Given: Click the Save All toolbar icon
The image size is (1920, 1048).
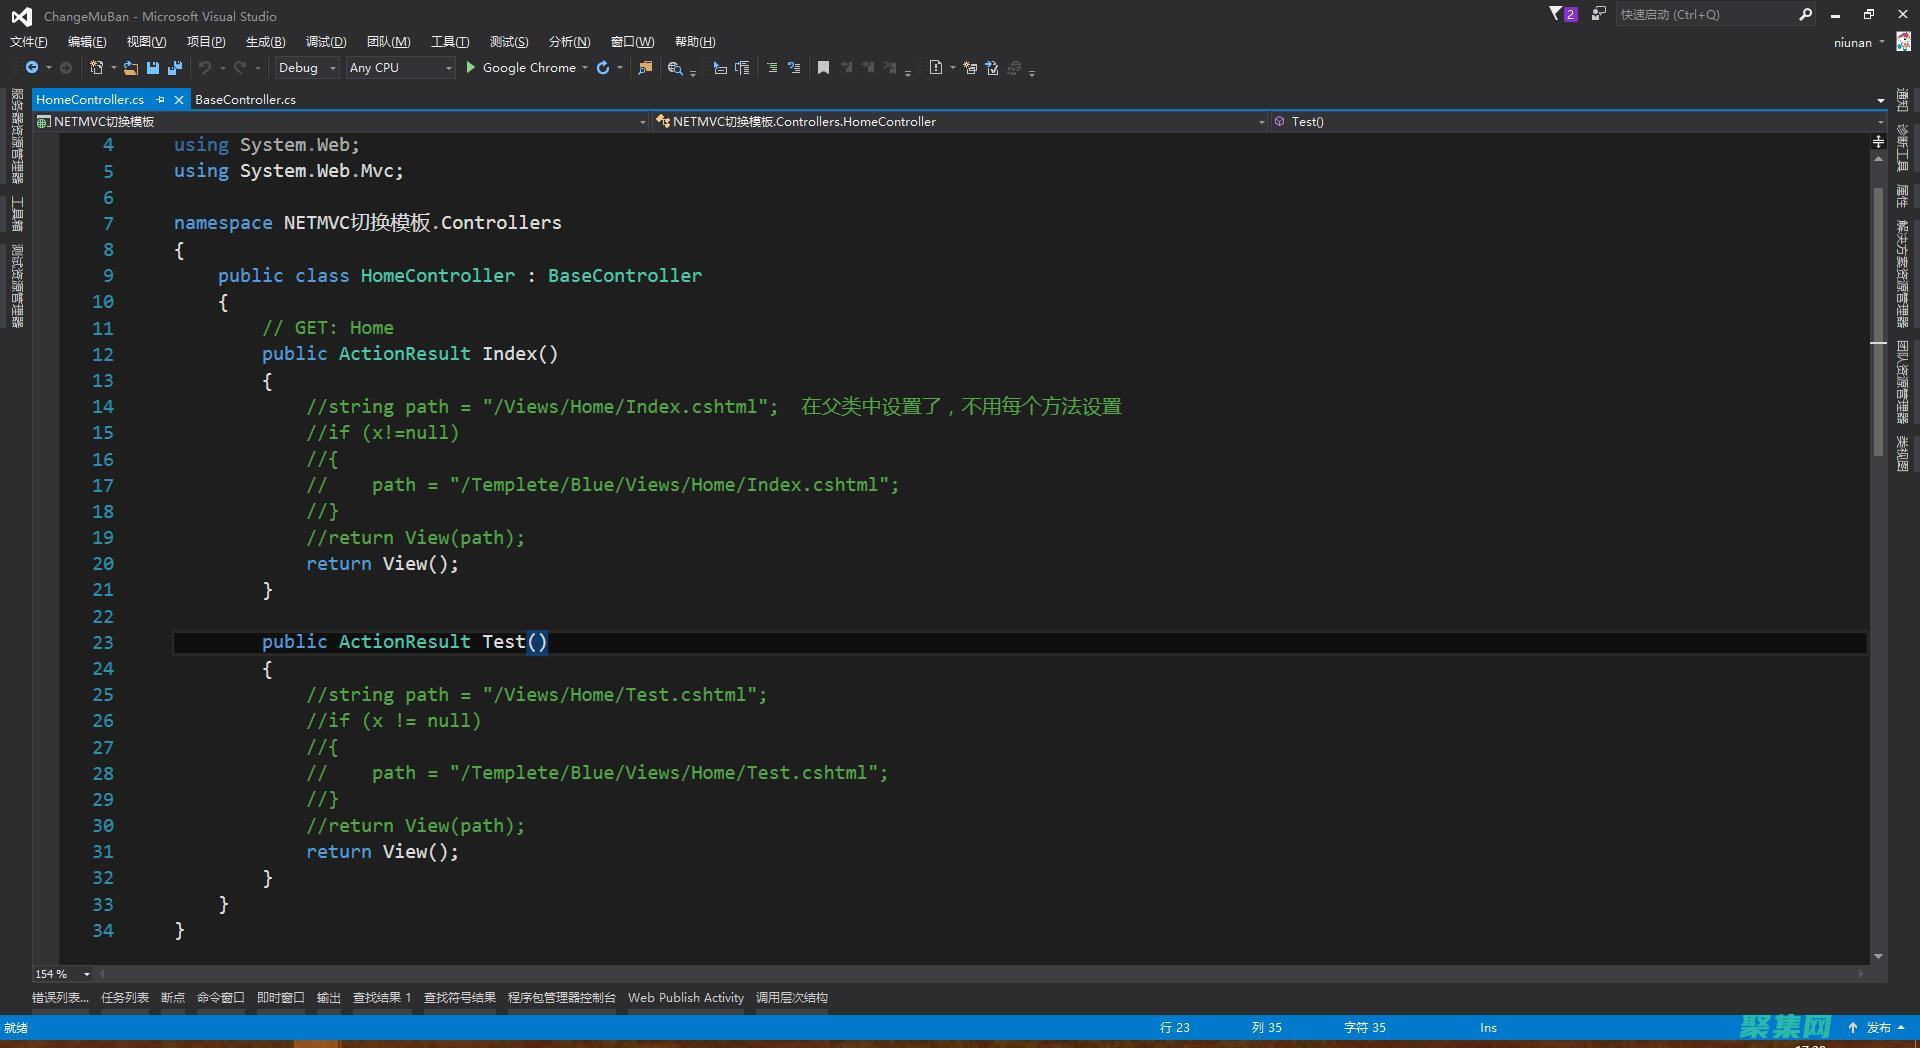Looking at the screenshot, I should (x=175, y=68).
